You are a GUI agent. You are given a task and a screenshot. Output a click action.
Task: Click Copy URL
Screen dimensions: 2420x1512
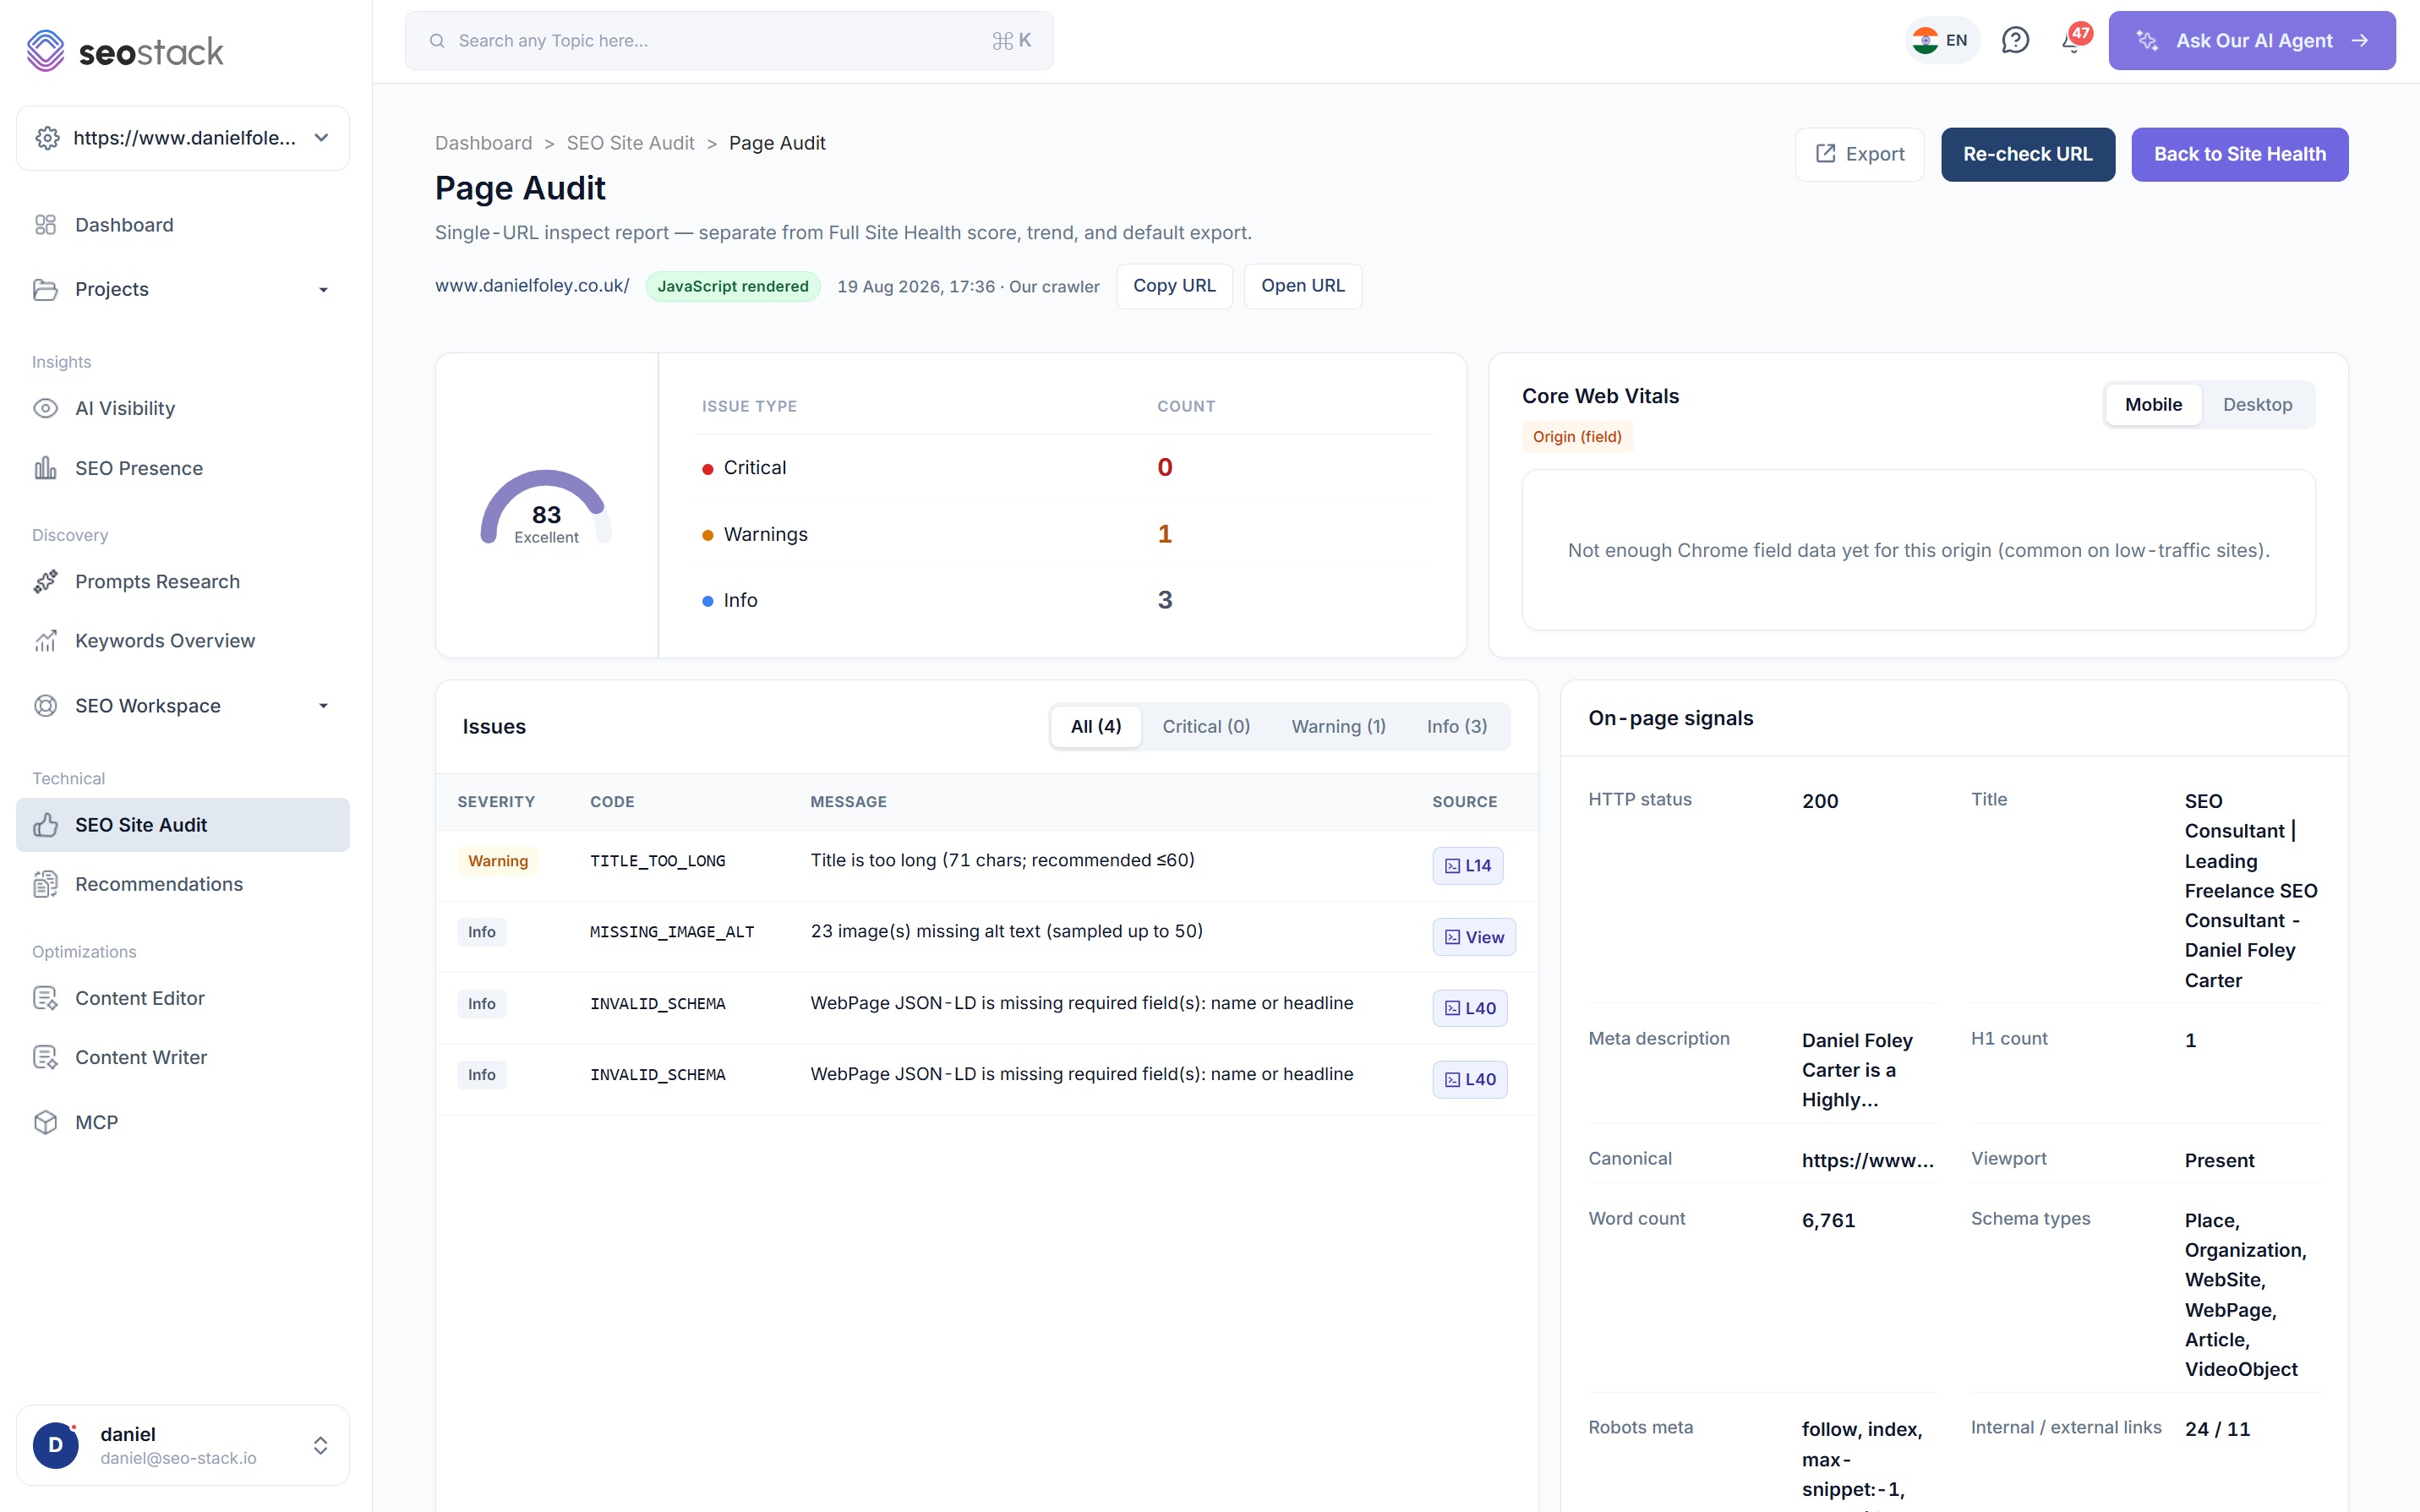[x=1174, y=286]
